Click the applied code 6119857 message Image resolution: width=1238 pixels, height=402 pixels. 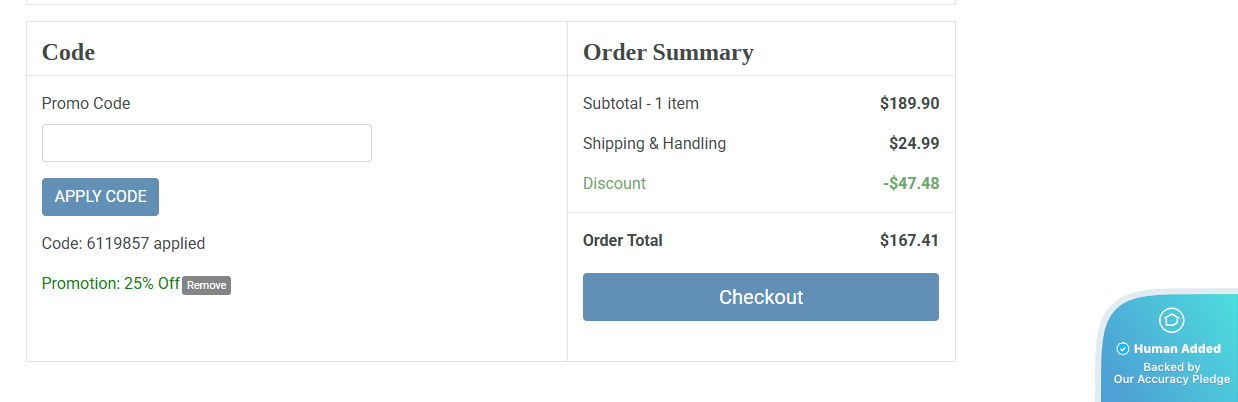[123, 243]
